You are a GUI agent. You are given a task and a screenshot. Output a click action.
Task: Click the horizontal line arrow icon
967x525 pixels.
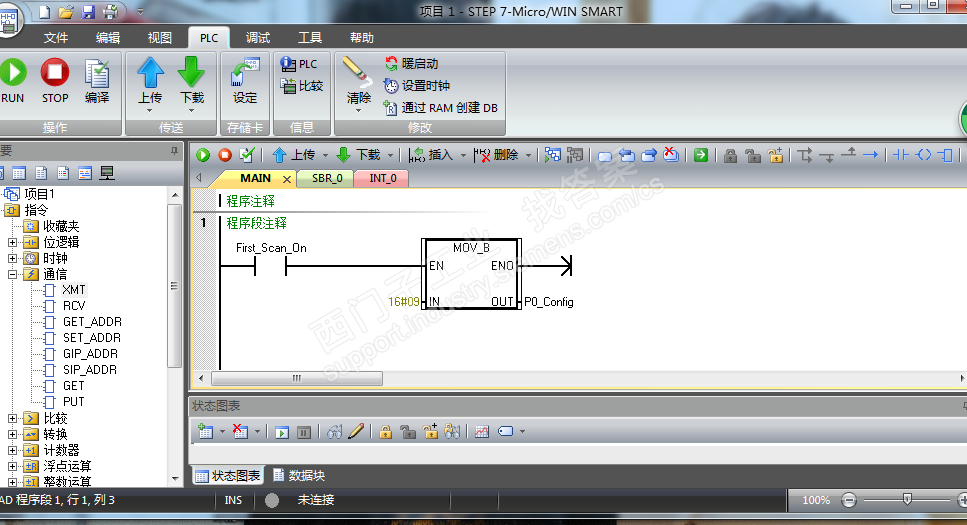(870, 155)
